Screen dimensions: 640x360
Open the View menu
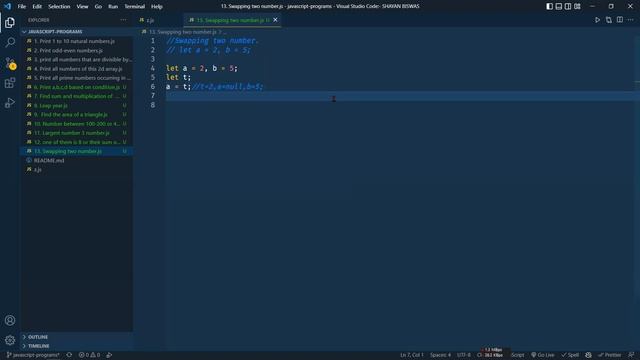pos(82,6)
